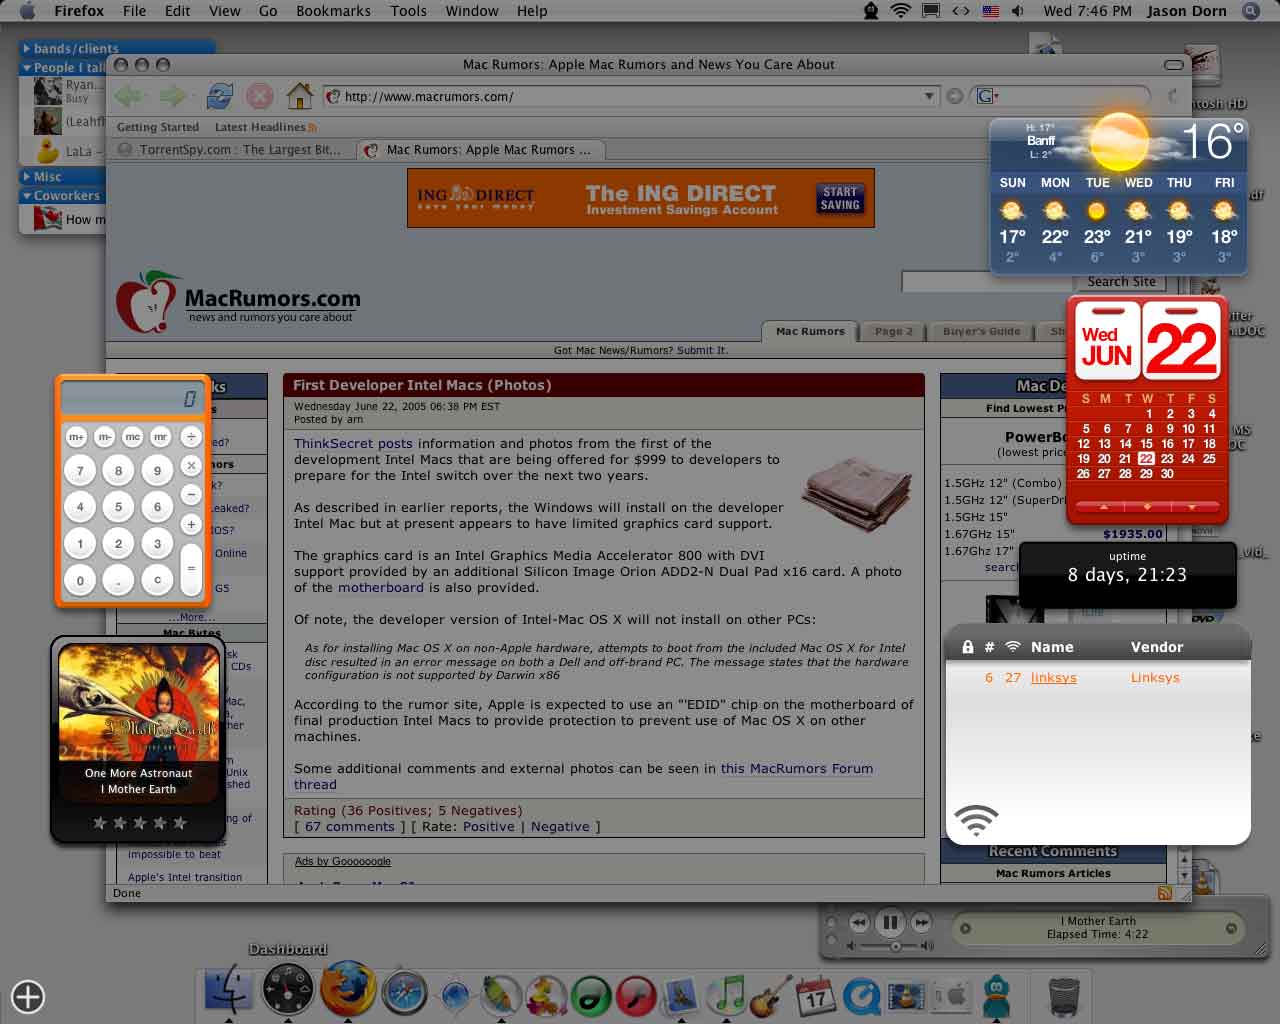The width and height of the screenshot is (1280, 1024).
Task: Expand the Misc buddy group
Action: click(27, 176)
